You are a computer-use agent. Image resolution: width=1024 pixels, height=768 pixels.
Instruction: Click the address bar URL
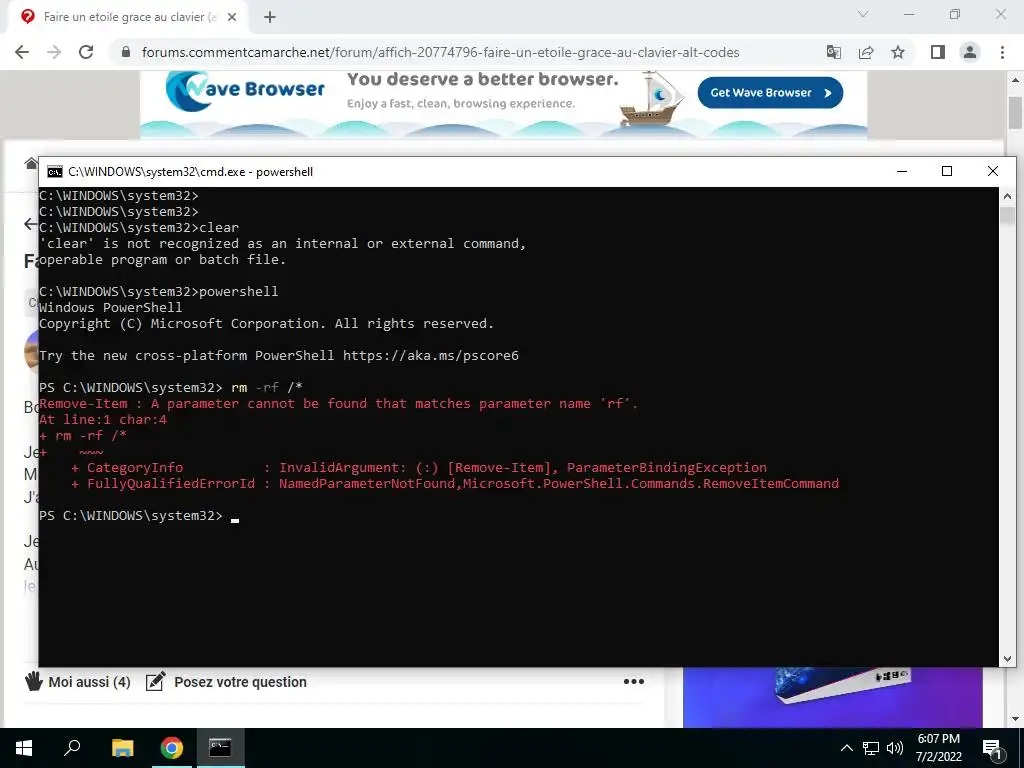tap(441, 52)
